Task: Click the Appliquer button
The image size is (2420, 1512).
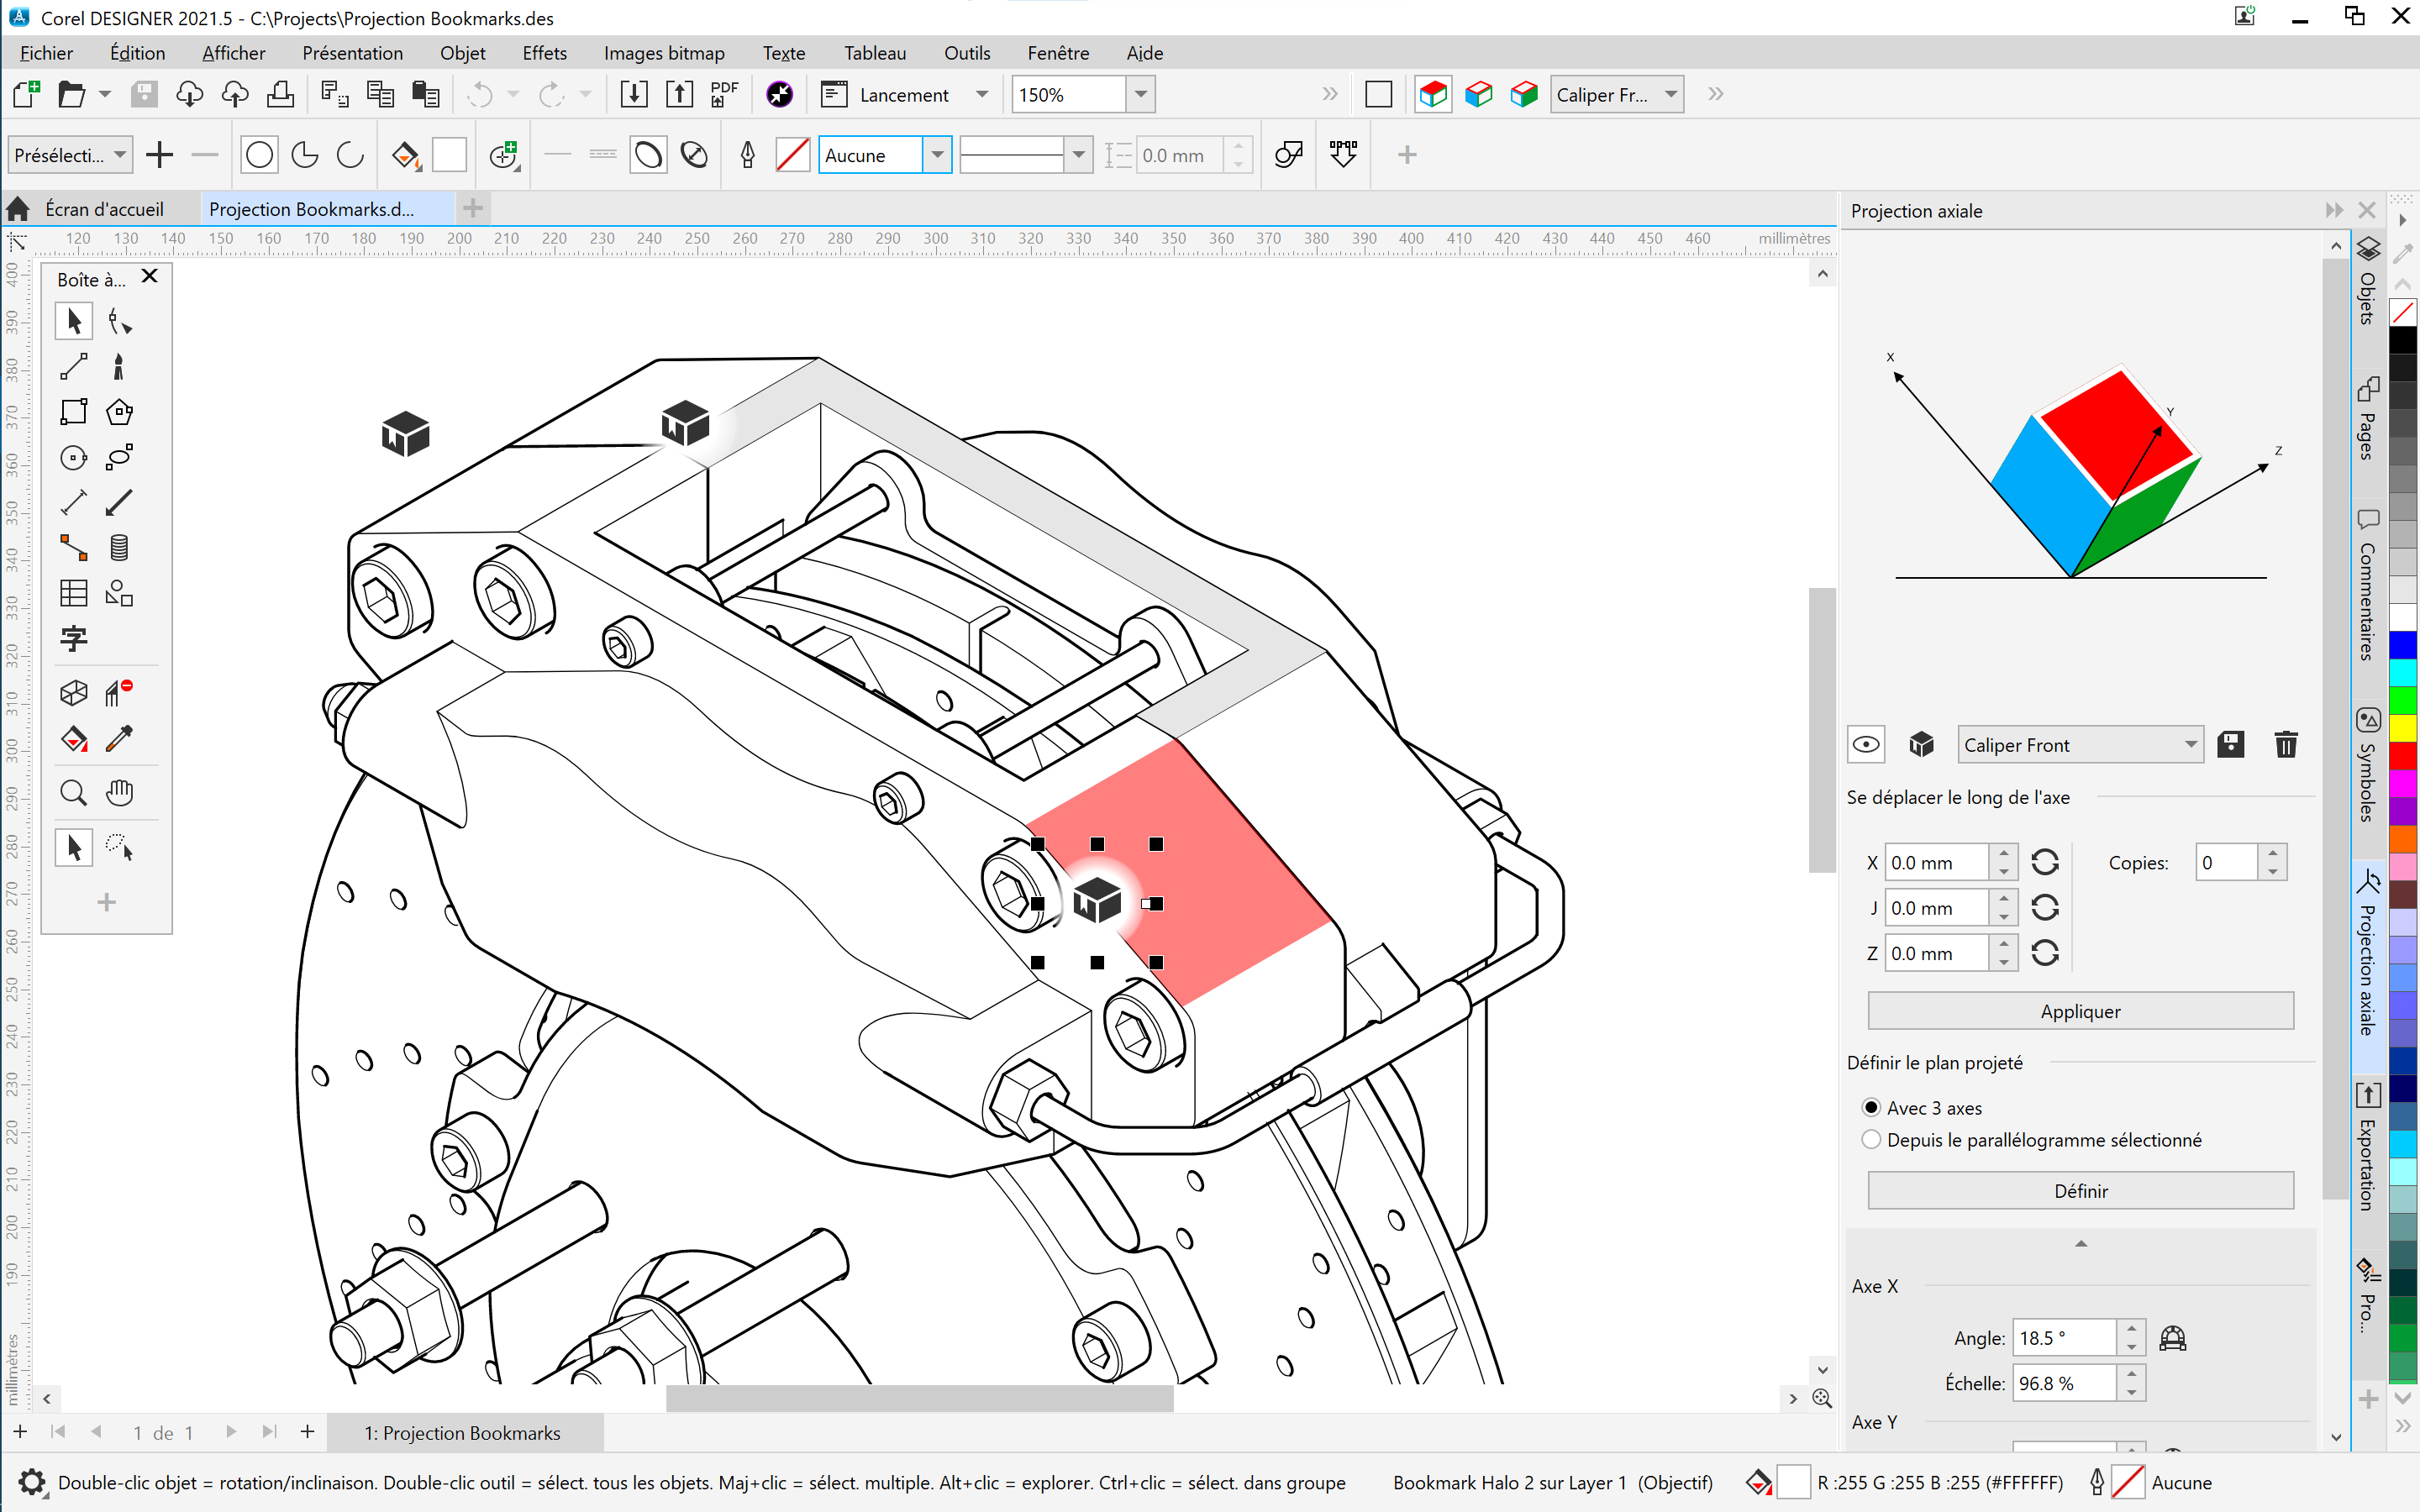Action: [2080, 1011]
